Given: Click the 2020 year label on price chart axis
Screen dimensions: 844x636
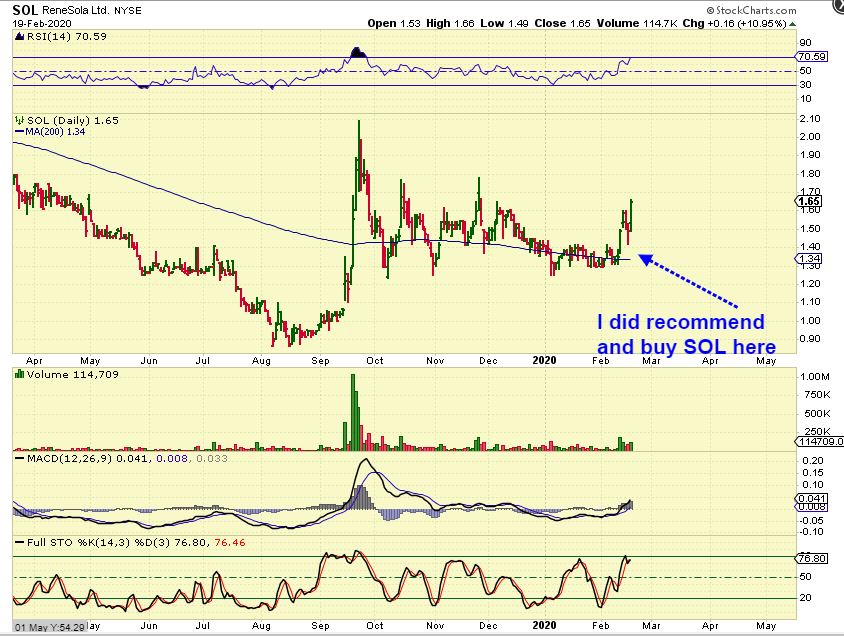Looking at the screenshot, I should (544, 360).
